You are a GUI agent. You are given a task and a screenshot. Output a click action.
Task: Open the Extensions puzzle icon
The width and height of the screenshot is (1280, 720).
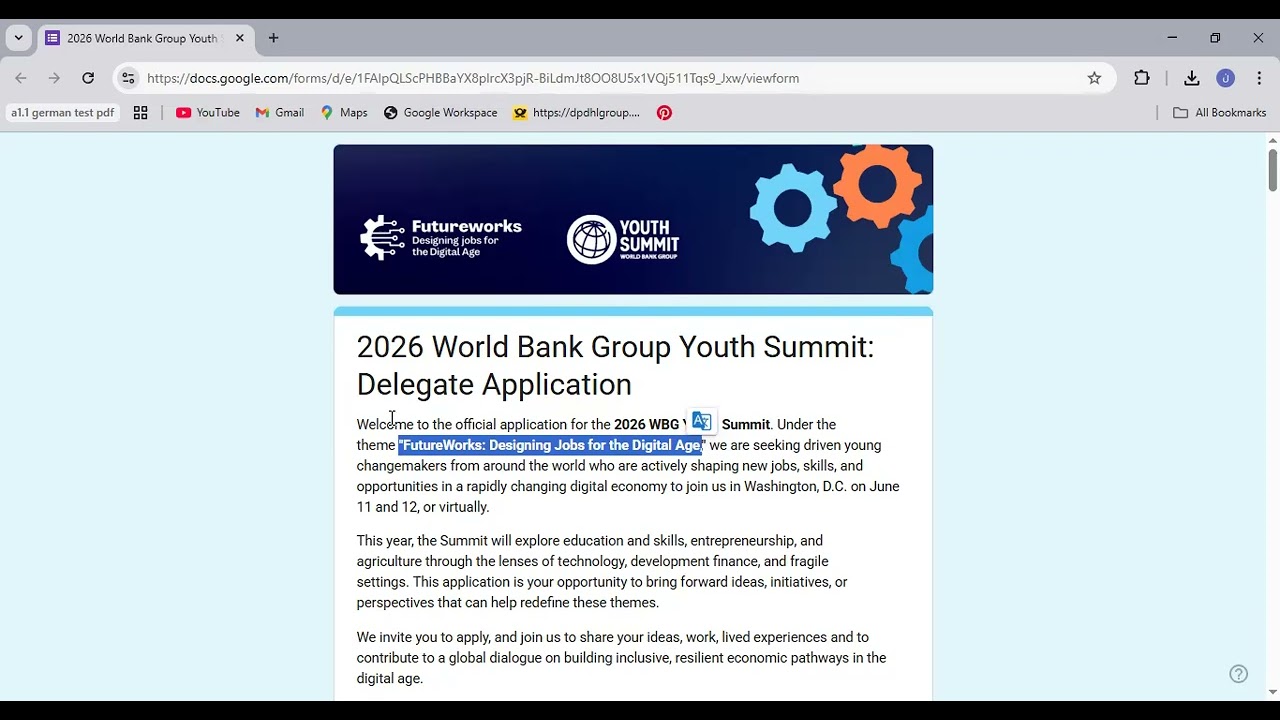[1142, 78]
